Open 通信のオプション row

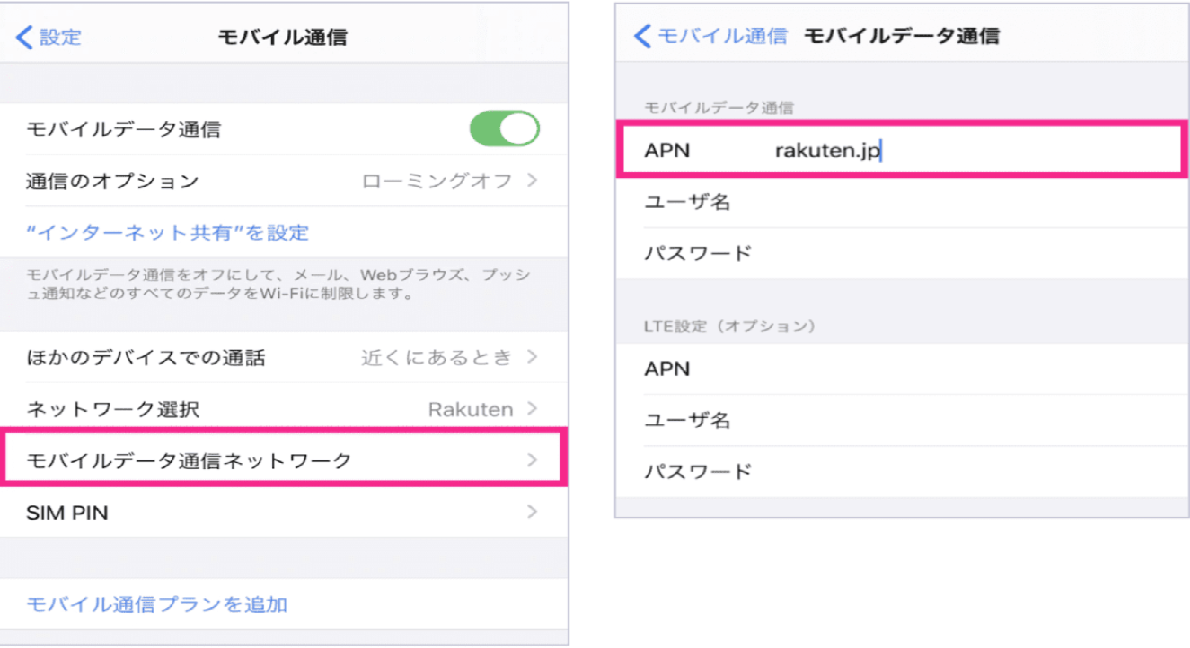(284, 181)
